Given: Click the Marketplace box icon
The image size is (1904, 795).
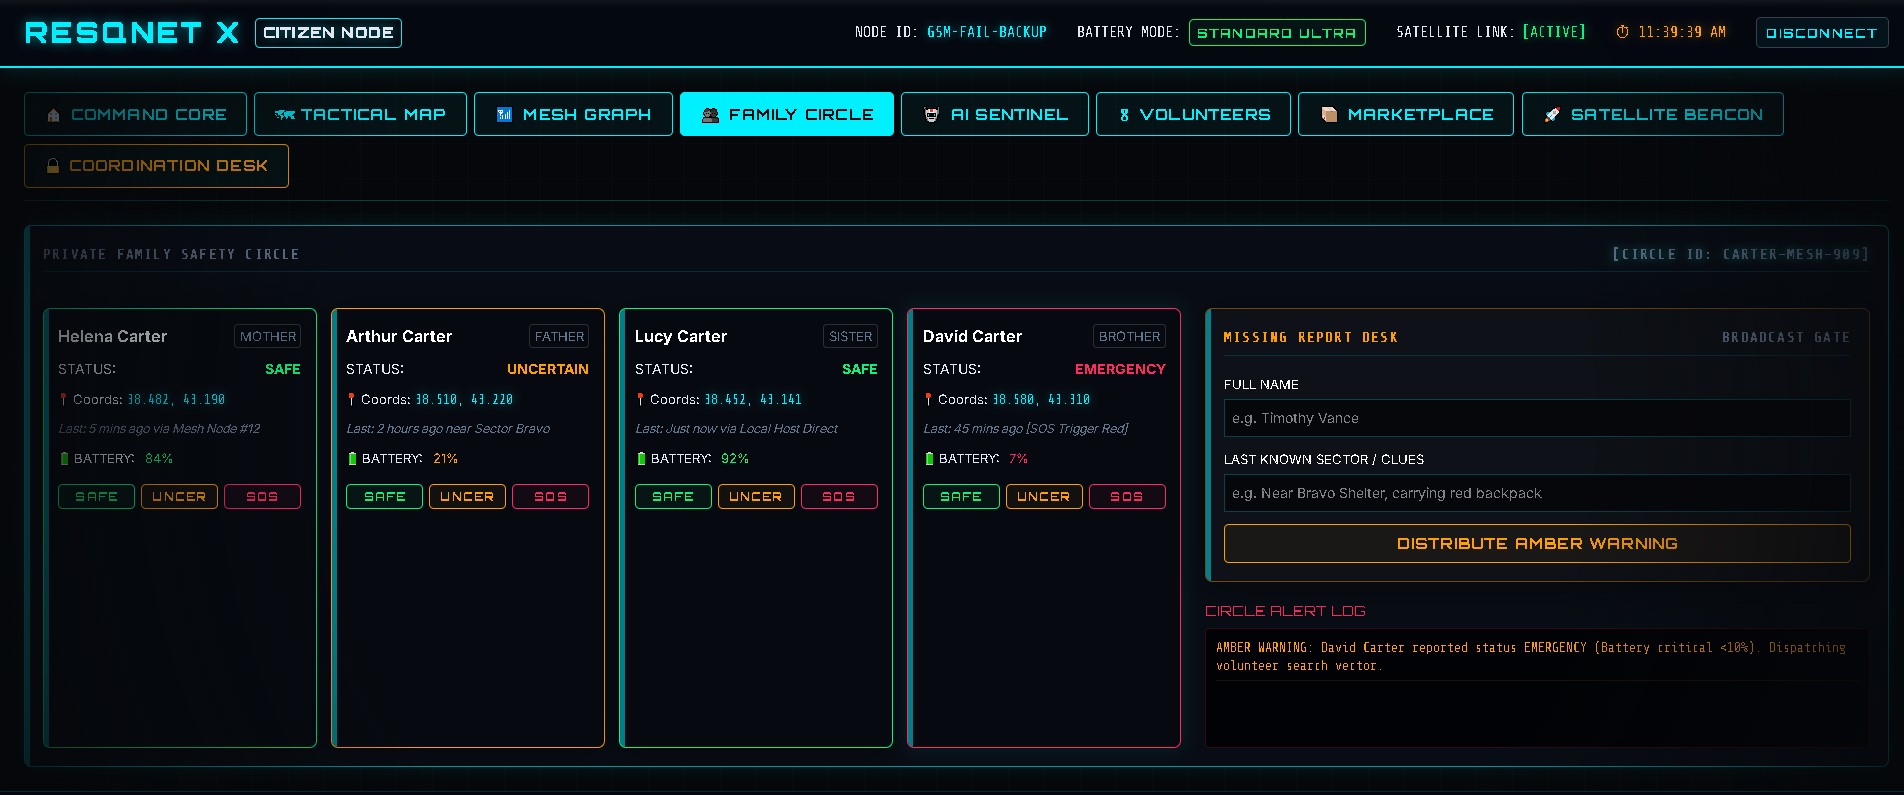Looking at the screenshot, I should click(1329, 115).
